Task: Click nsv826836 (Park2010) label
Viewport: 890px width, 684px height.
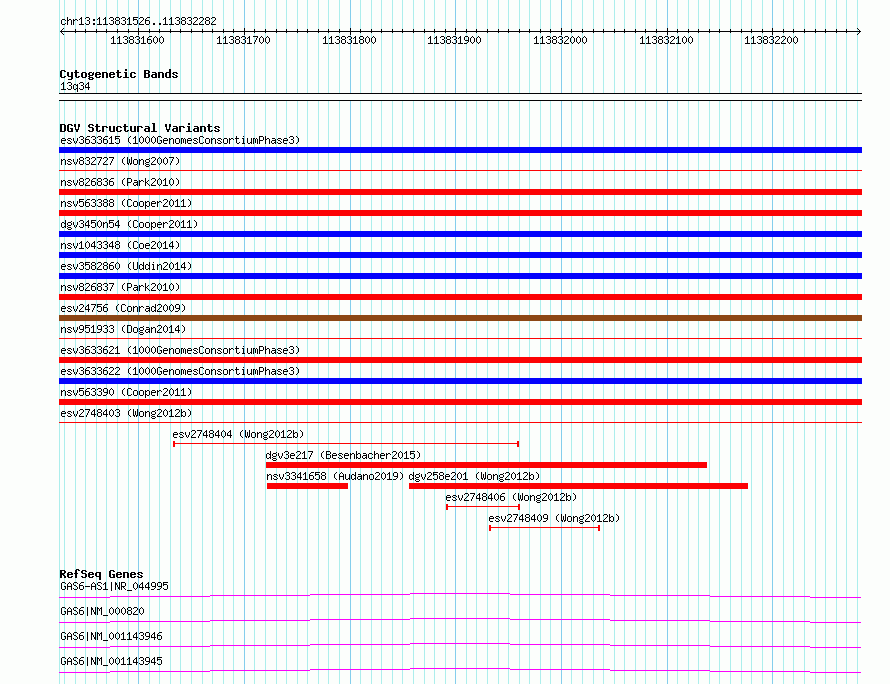Action: [120, 182]
